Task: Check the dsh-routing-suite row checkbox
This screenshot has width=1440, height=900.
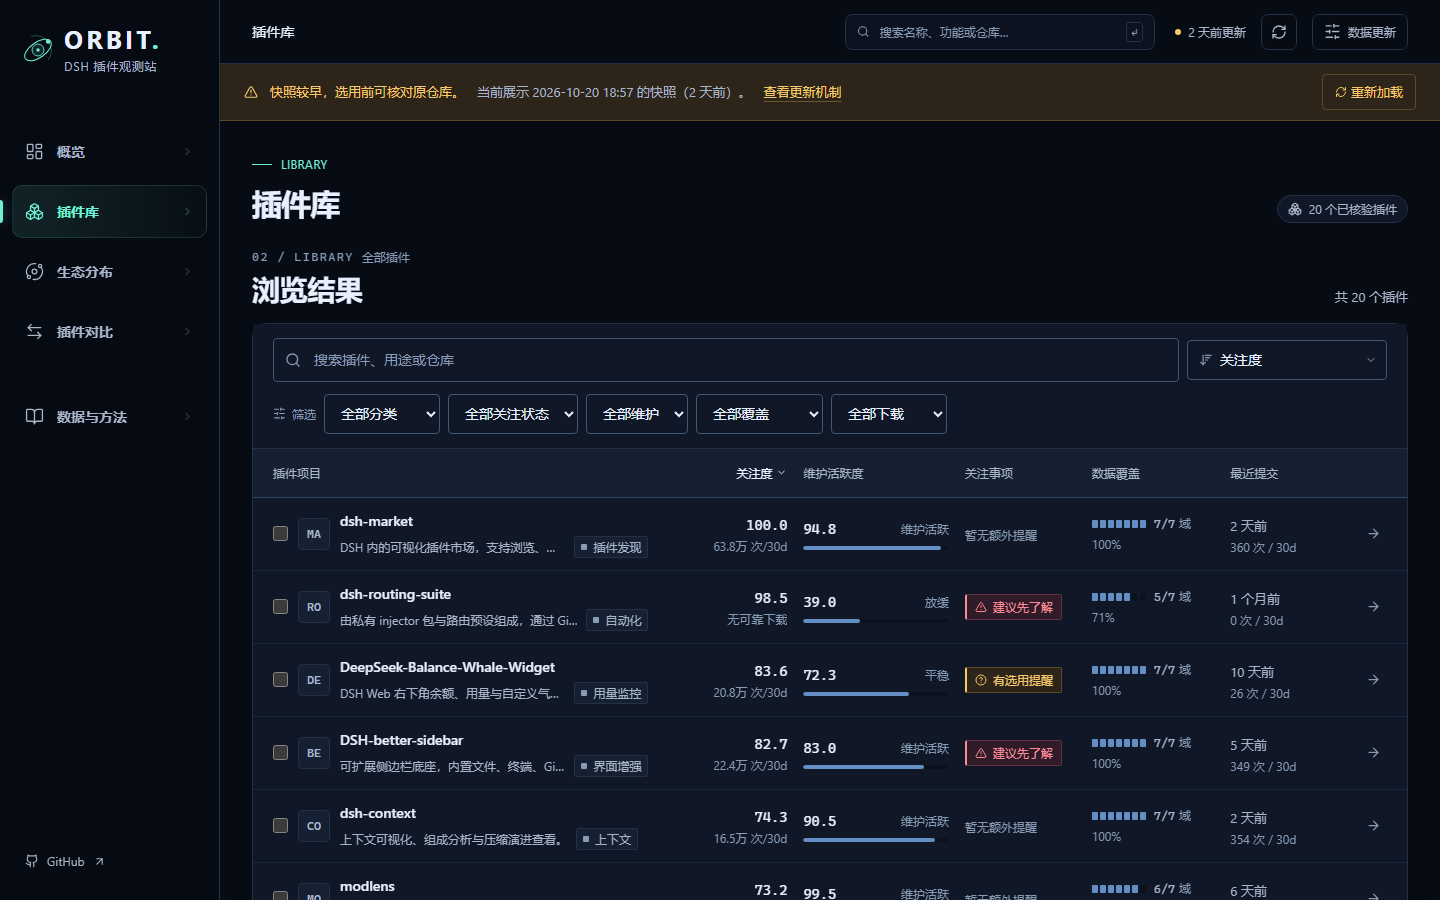Action: tap(281, 607)
